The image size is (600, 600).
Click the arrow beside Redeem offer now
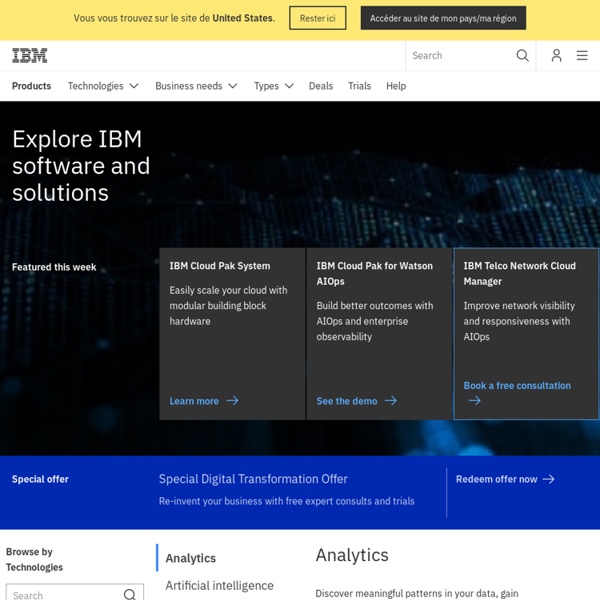[549, 479]
